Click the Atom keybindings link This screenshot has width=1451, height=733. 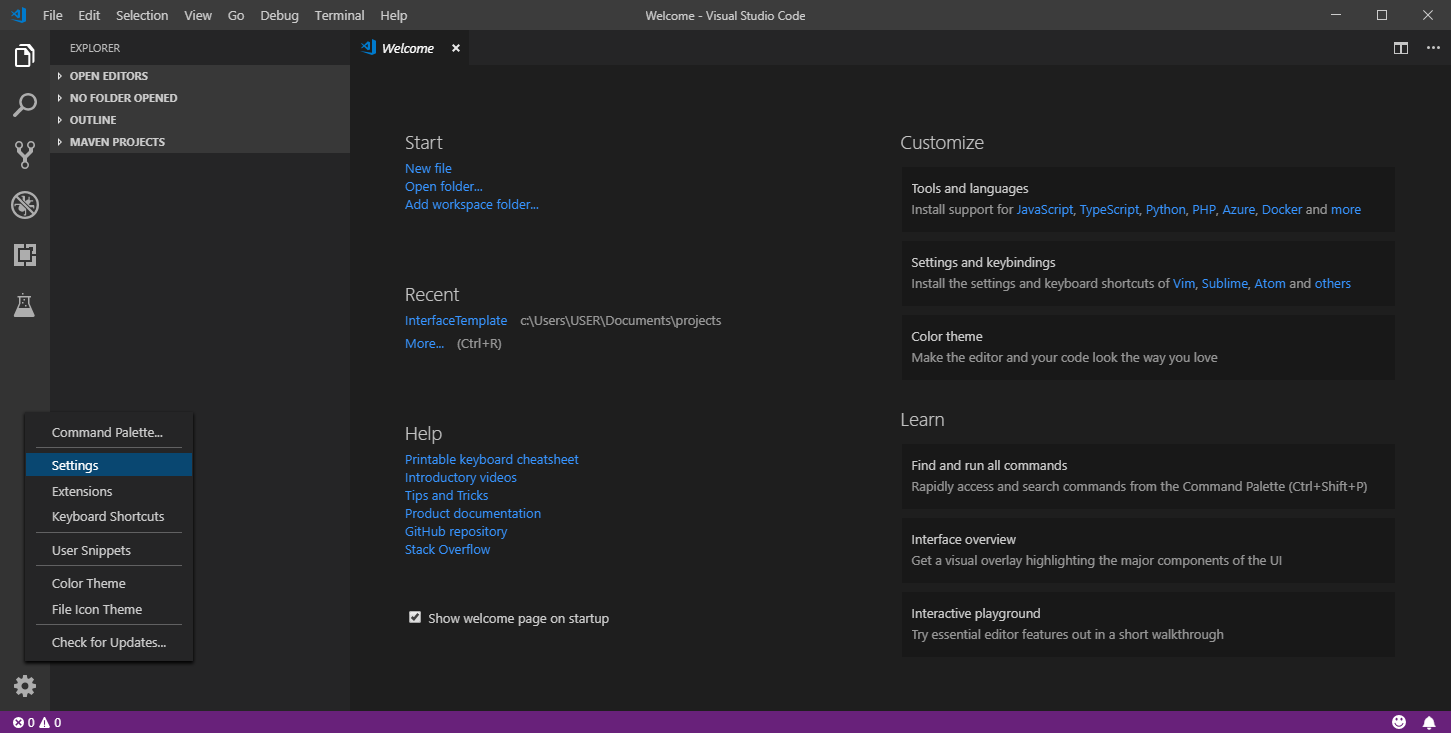point(1270,284)
